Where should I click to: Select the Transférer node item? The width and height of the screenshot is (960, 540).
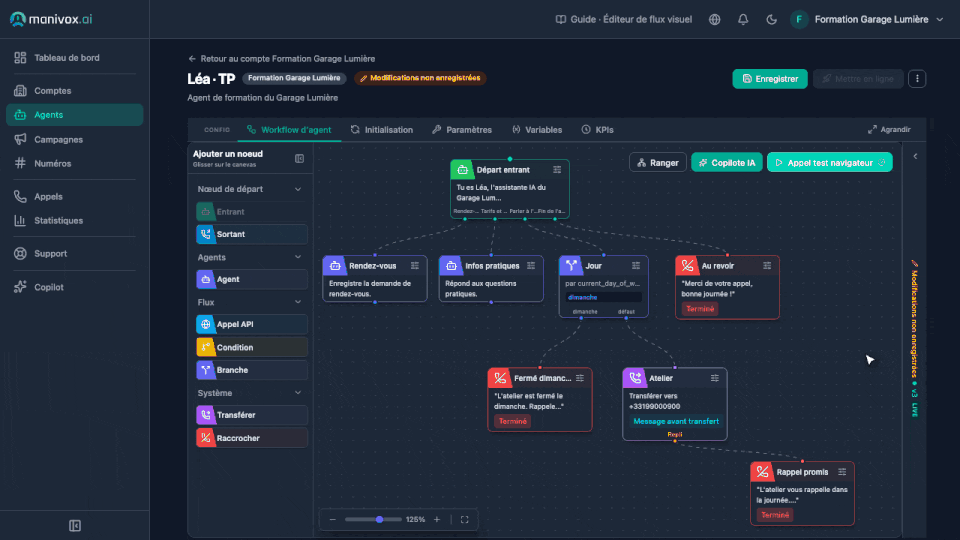(x=252, y=415)
